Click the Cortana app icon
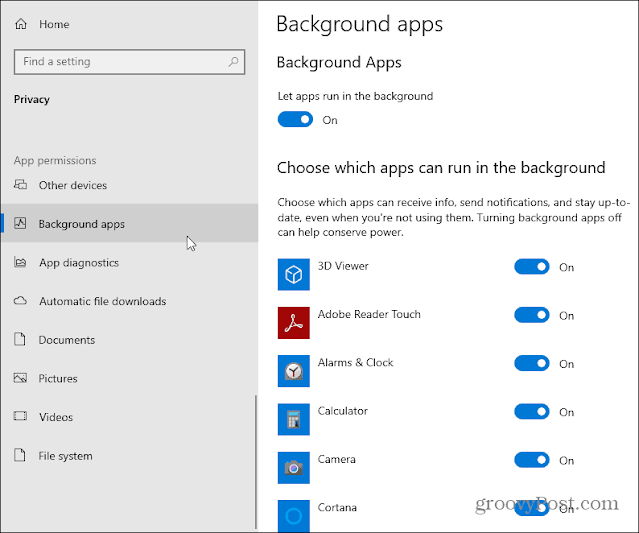639x533 pixels. 293,516
